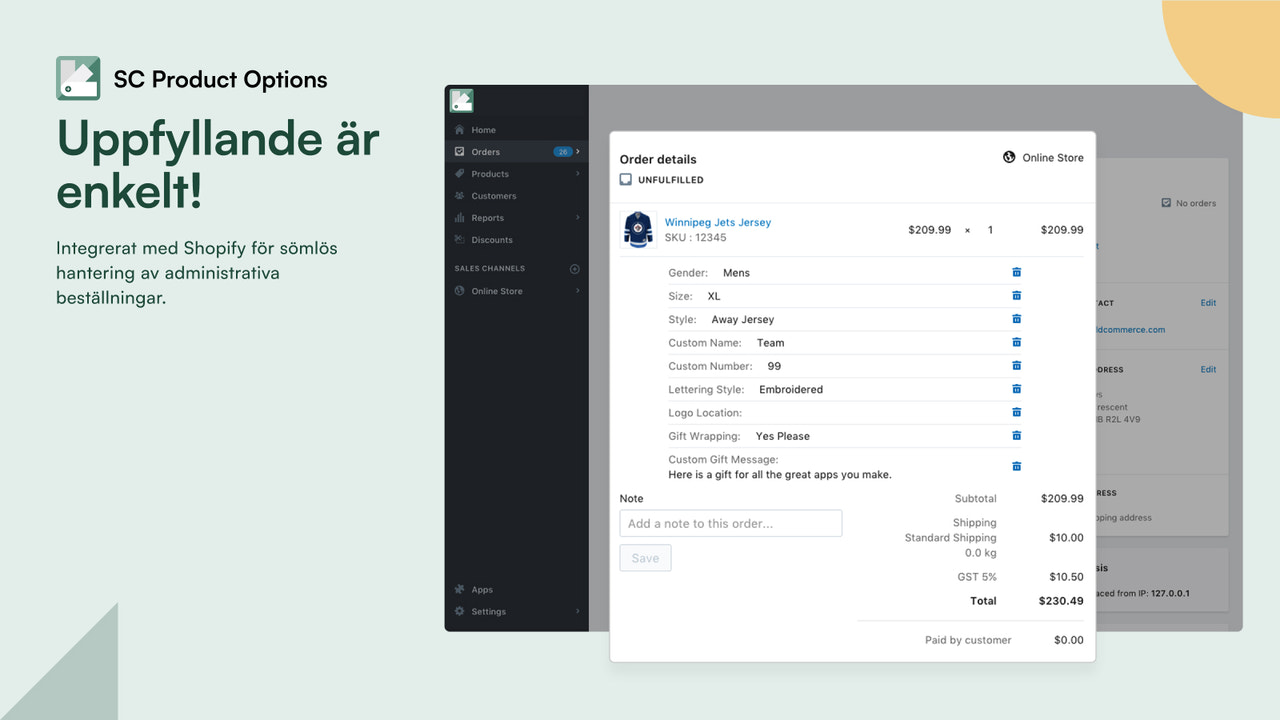Delete the Size XL option
The image size is (1280, 720).
pyautogui.click(x=1016, y=296)
